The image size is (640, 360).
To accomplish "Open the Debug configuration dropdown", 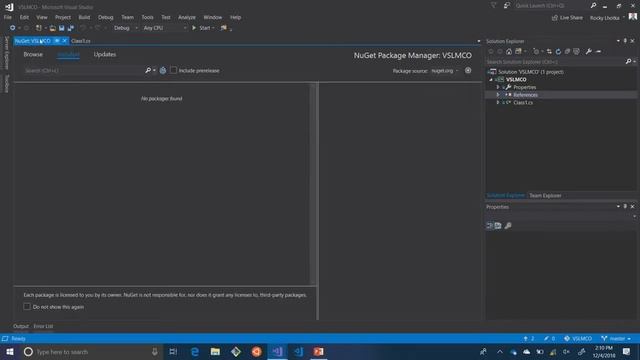I will tap(126, 28).
